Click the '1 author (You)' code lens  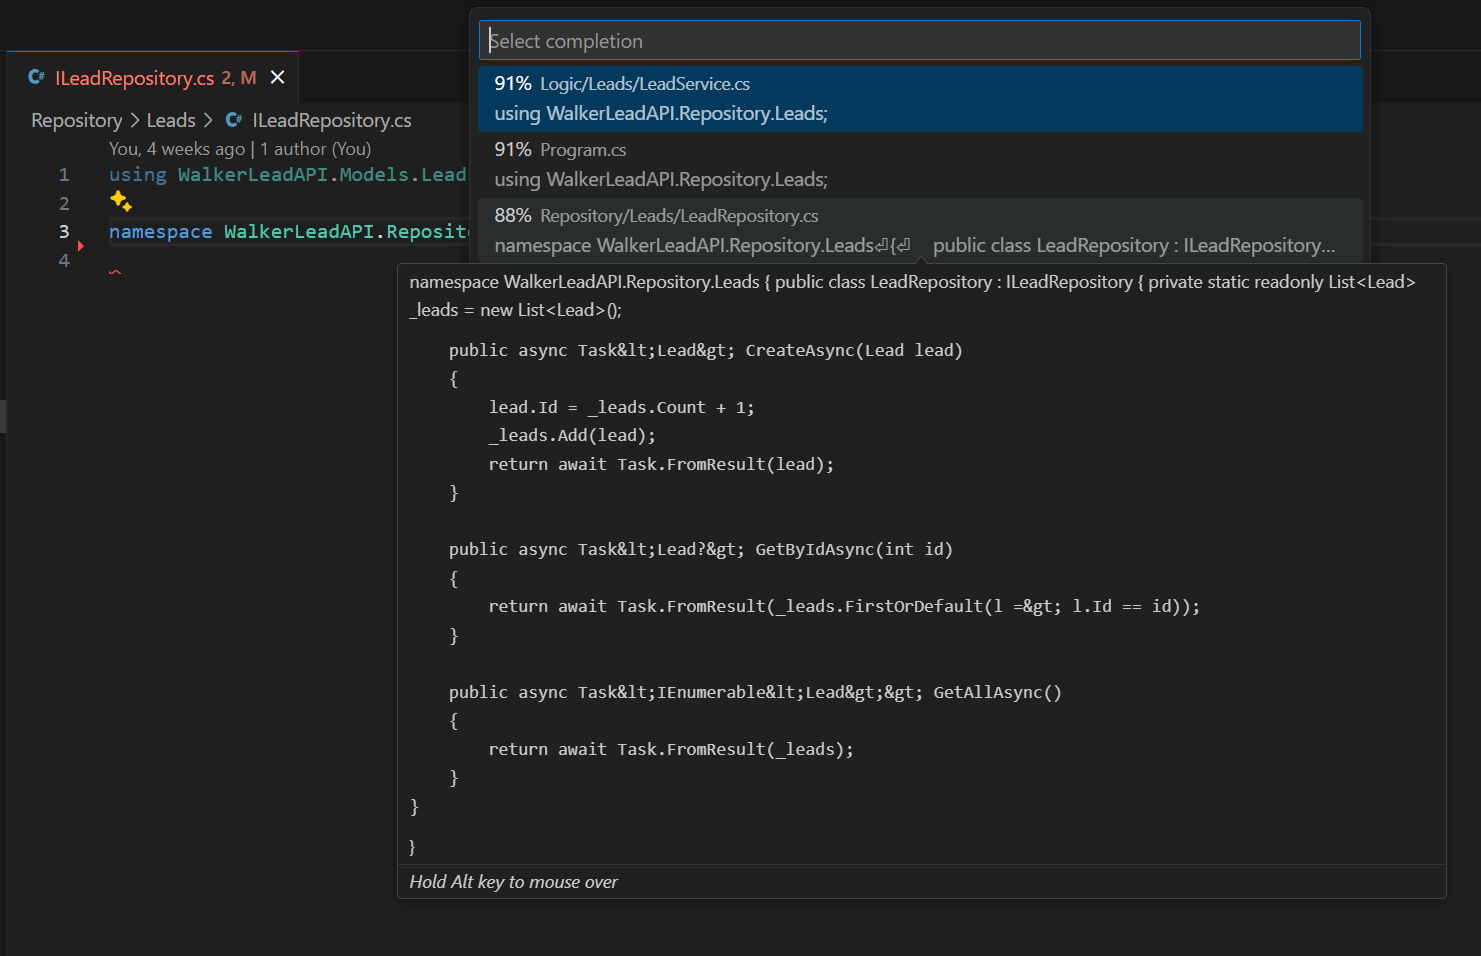pyautogui.click(x=315, y=149)
